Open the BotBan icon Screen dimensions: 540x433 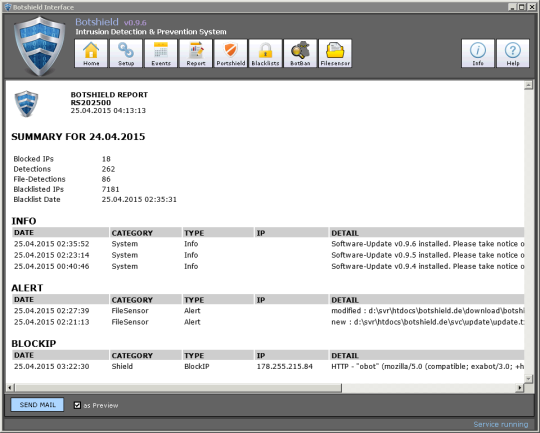(300, 53)
